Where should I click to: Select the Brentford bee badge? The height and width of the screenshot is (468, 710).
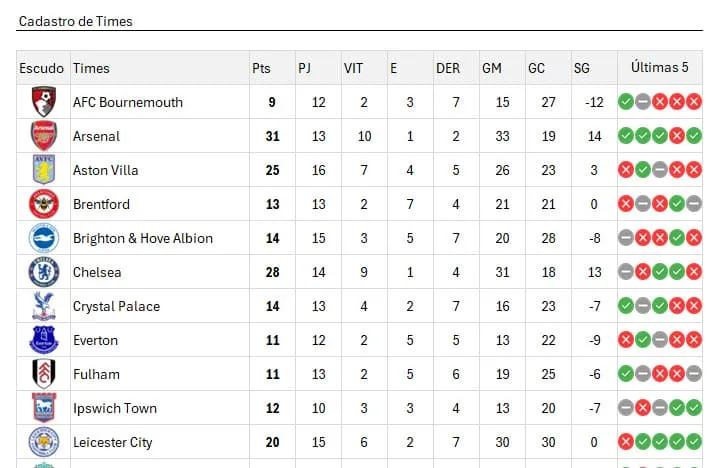(43, 204)
